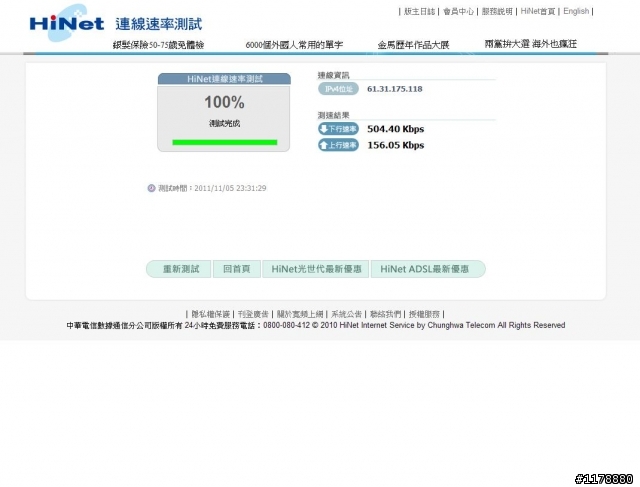The height and width of the screenshot is (487, 640).
Task: Open 銀髮保險50-75歲免體檢 banner link
Action: tap(158, 45)
